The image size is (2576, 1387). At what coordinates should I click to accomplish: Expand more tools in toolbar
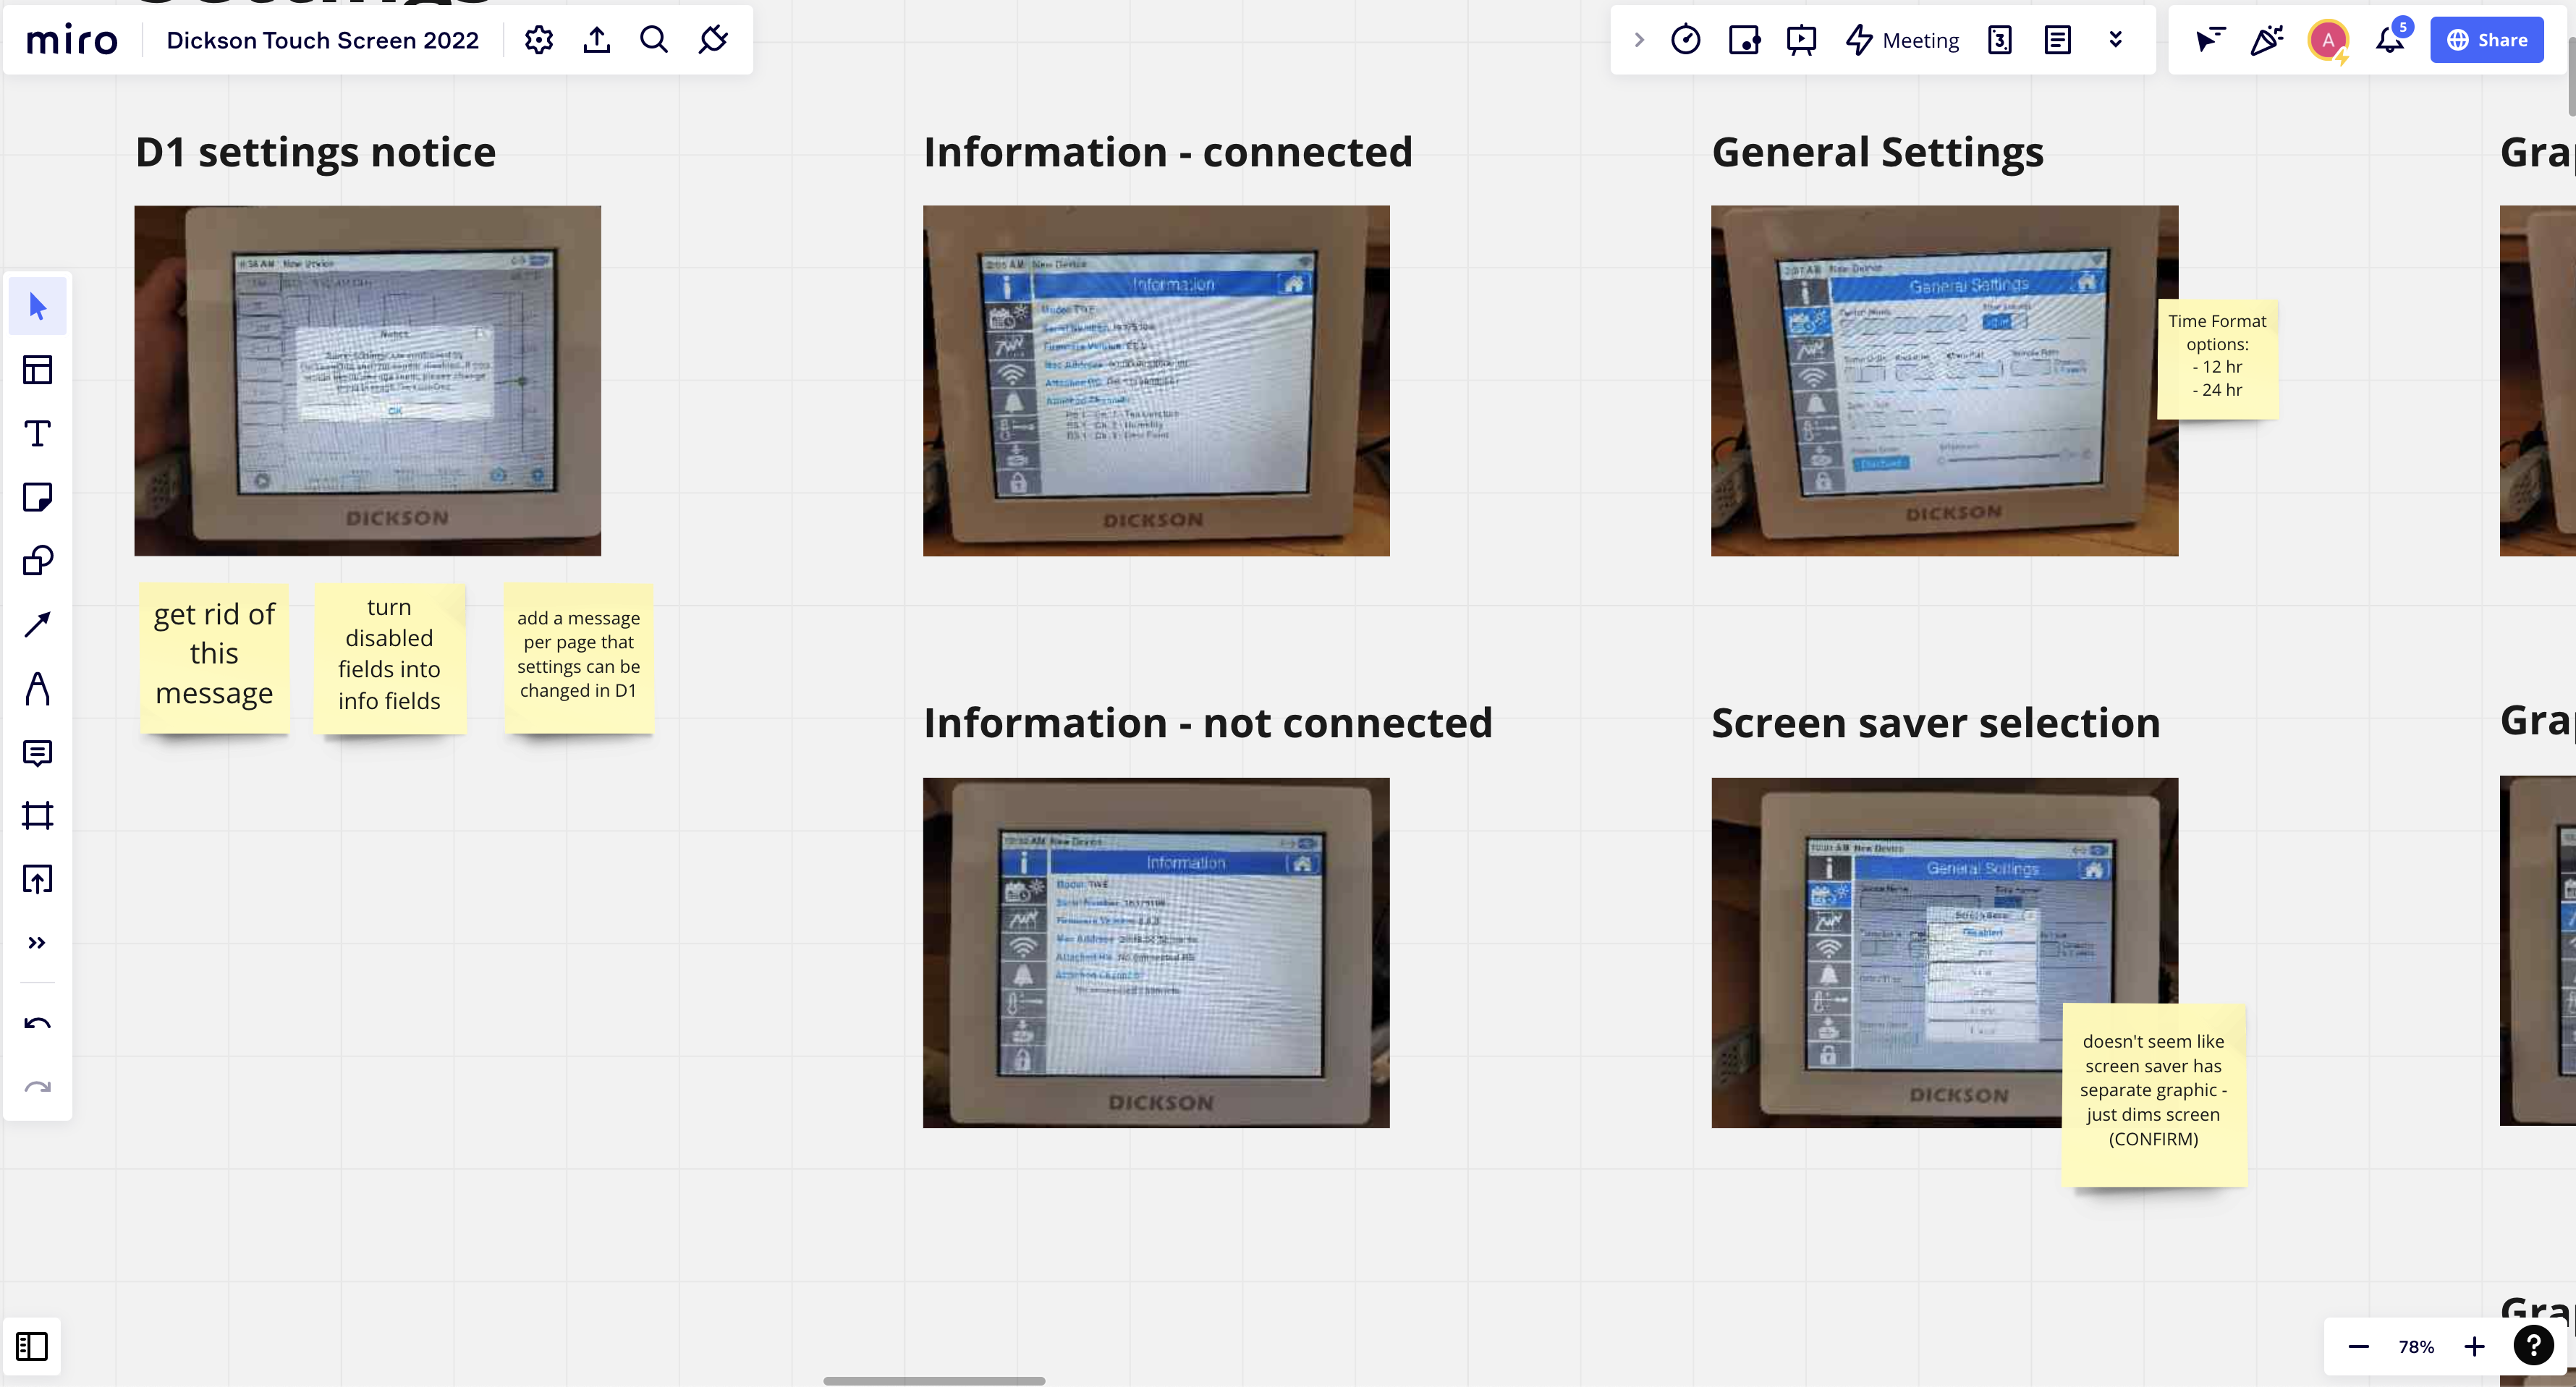pos(37,943)
